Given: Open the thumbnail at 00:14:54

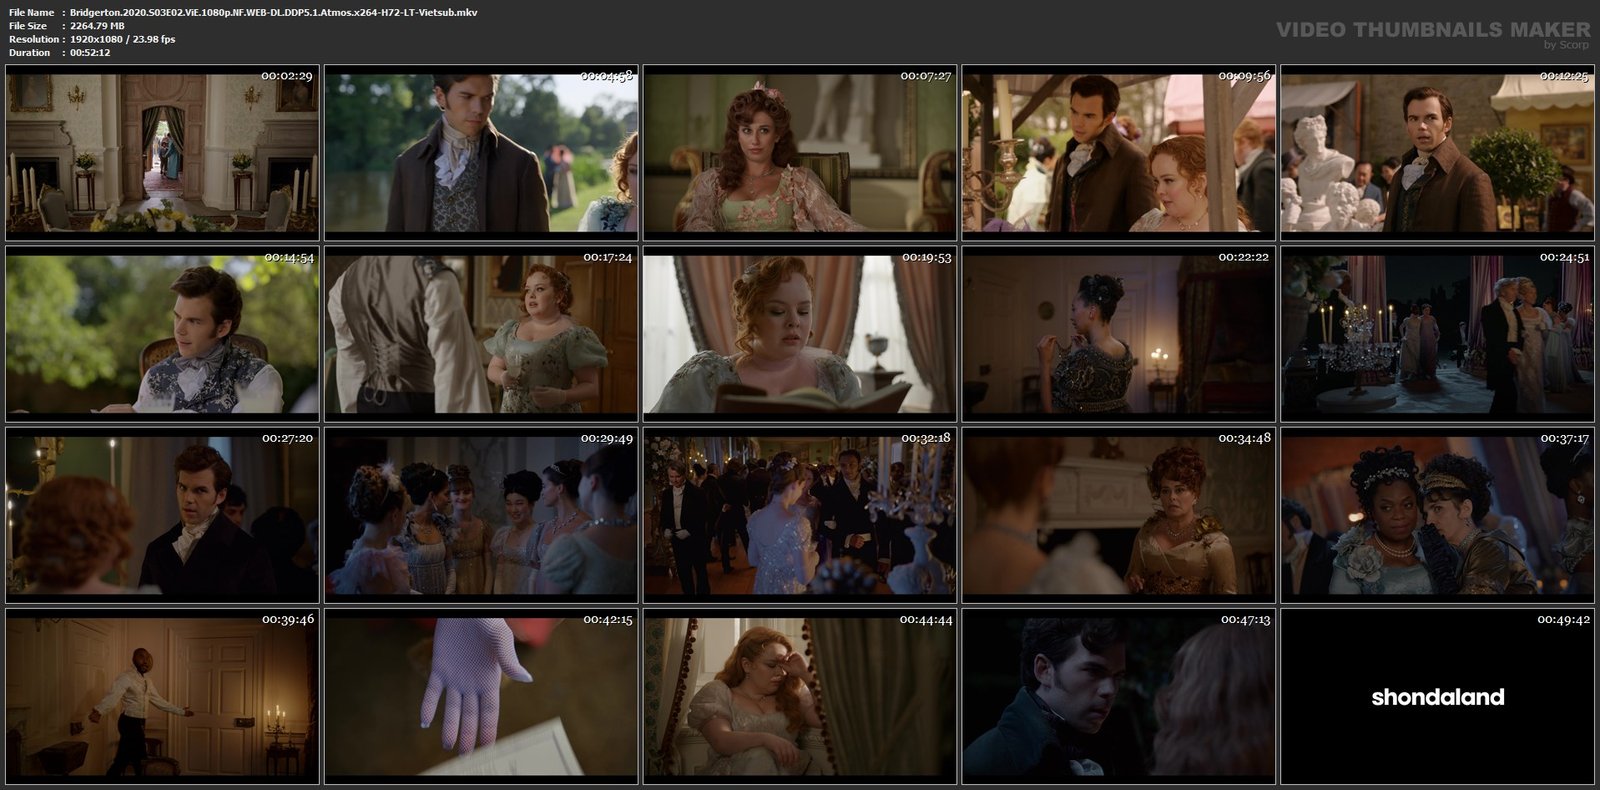Looking at the screenshot, I should (162, 334).
